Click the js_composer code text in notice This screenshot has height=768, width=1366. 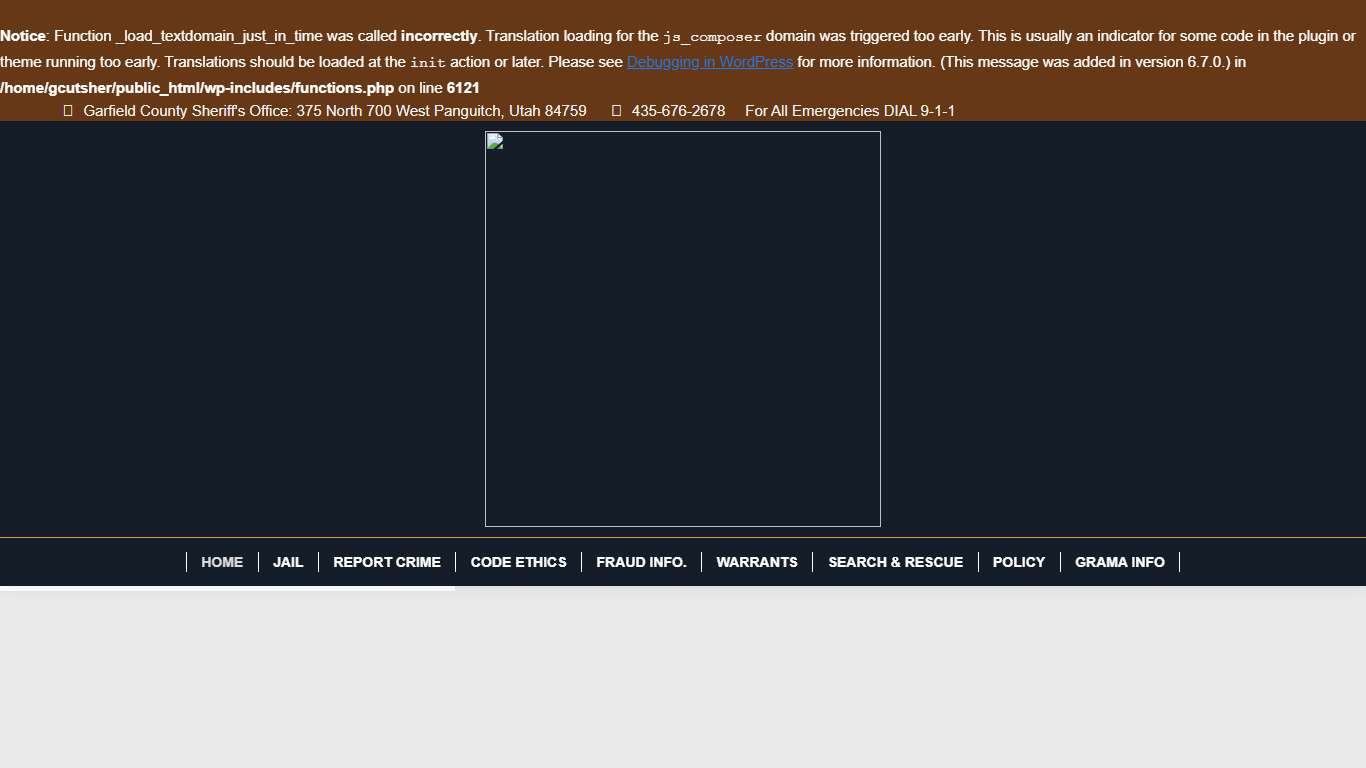pos(712,37)
